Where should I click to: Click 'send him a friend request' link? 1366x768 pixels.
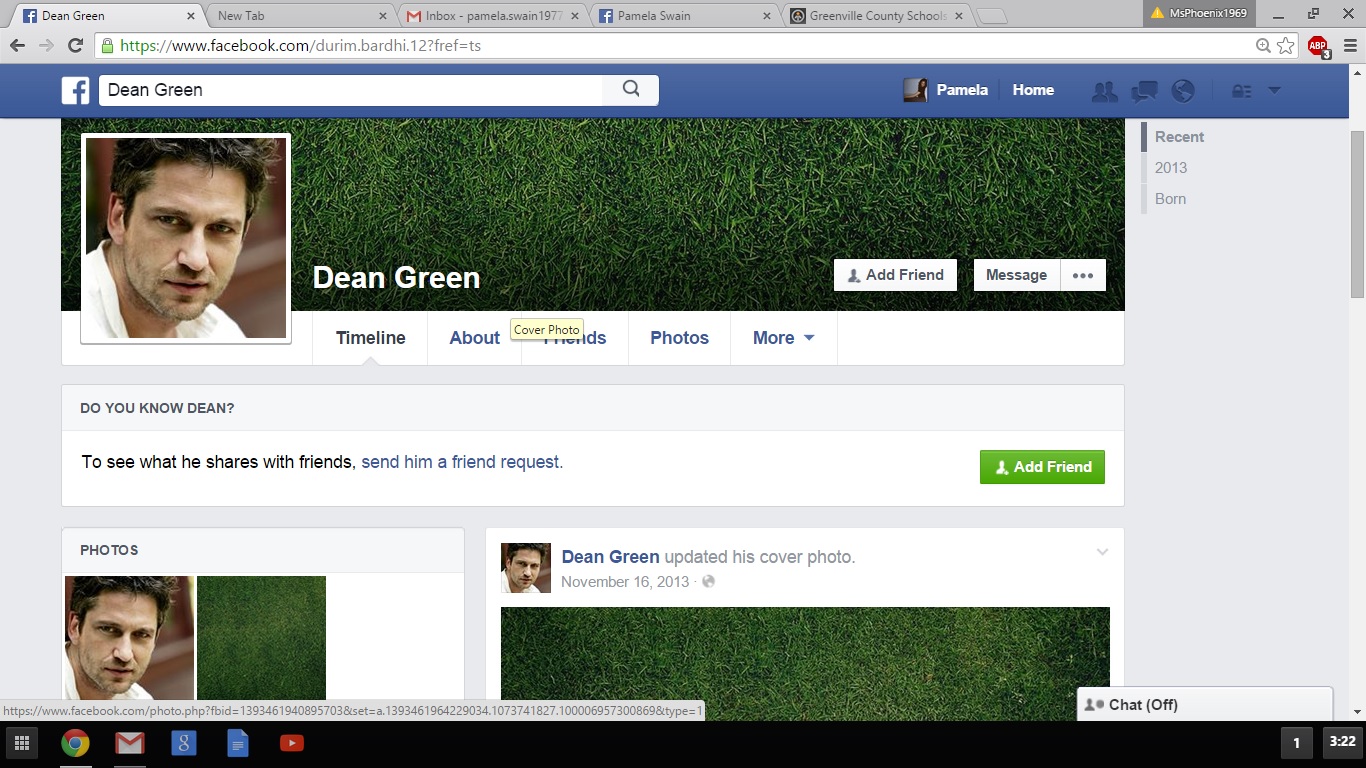[x=462, y=462]
